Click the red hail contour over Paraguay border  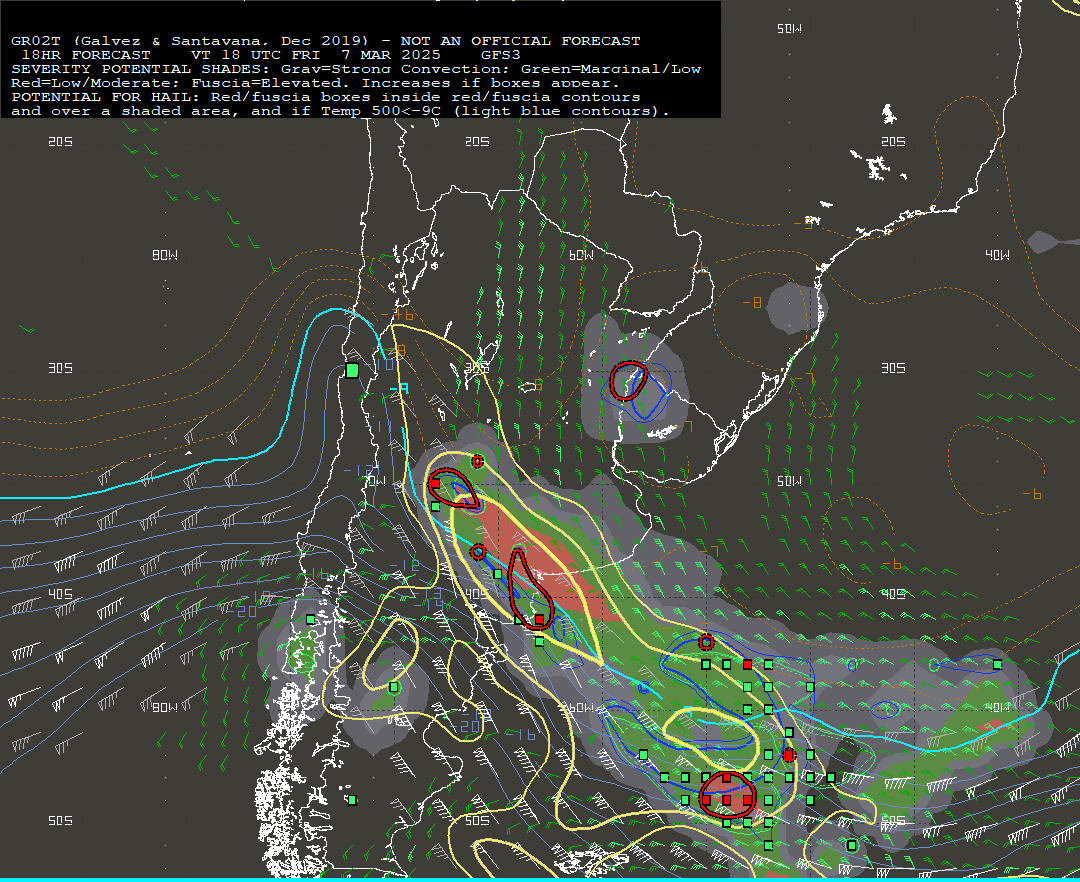pyautogui.click(x=628, y=381)
